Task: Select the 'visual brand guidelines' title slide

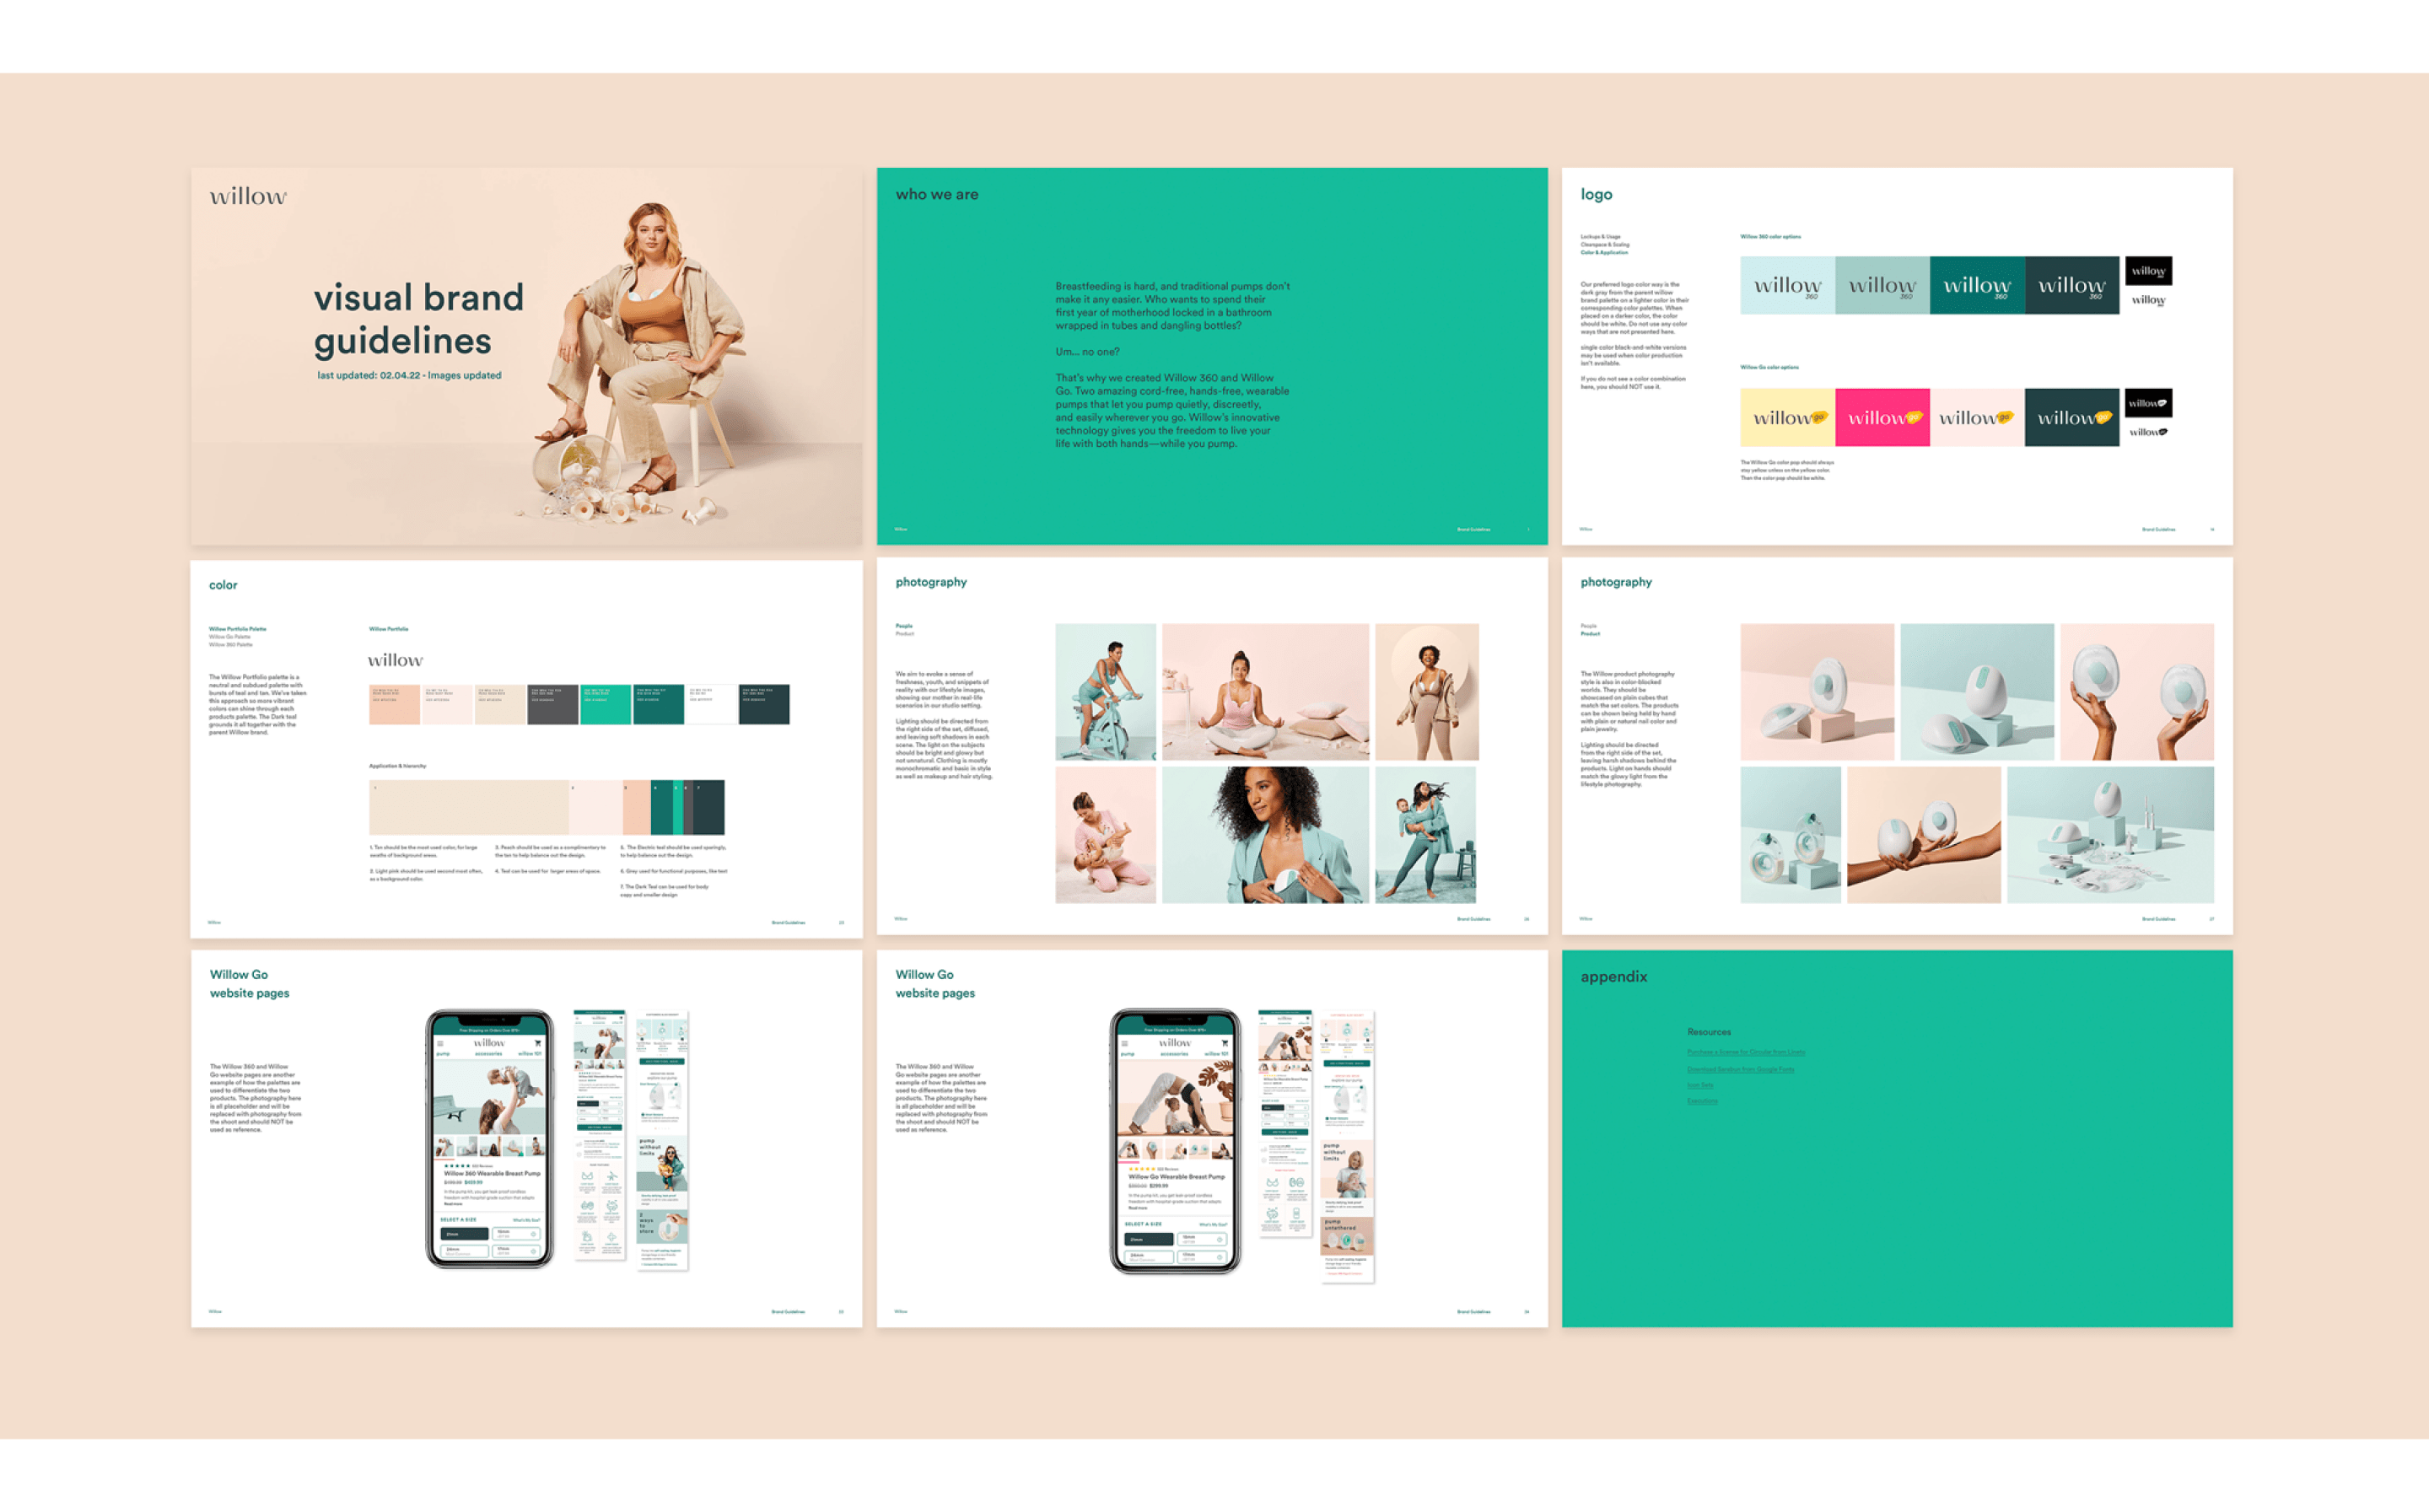Action: coord(517,348)
